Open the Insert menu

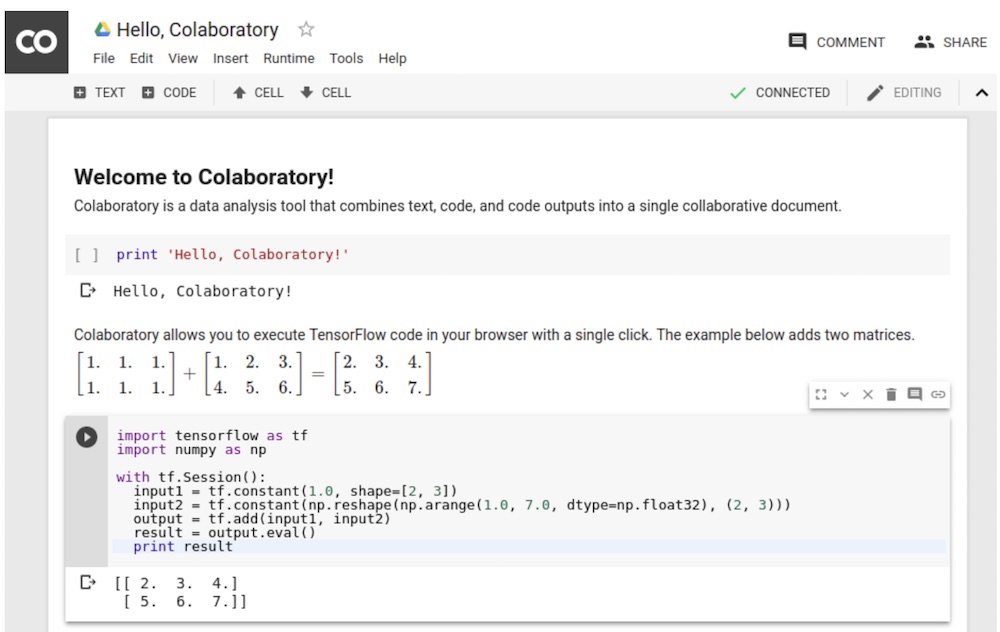pyautogui.click(x=230, y=59)
